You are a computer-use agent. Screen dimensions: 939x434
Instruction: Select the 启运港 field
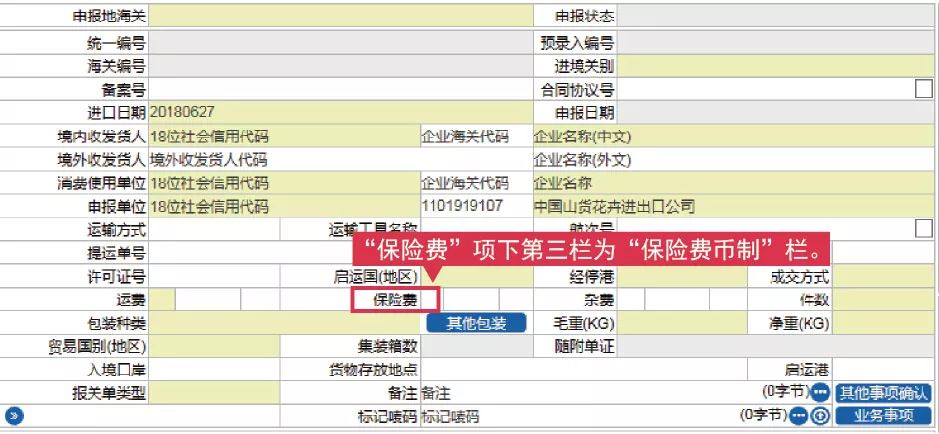[883, 369]
